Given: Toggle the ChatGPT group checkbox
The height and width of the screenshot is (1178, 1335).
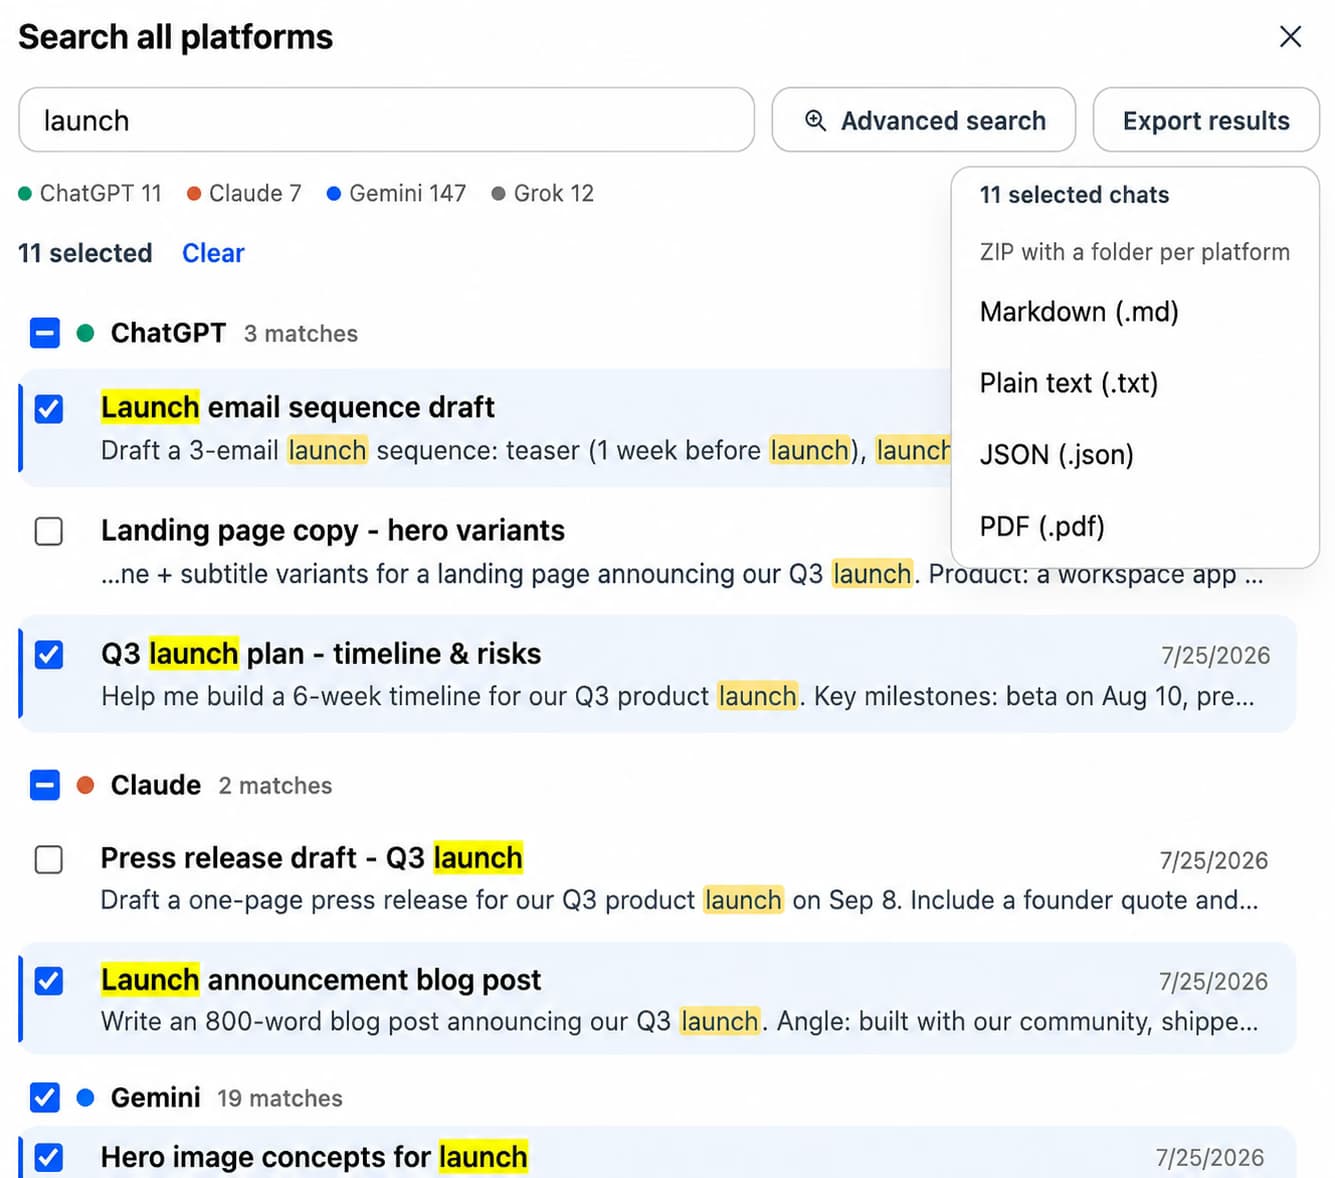Looking at the screenshot, I should point(45,333).
